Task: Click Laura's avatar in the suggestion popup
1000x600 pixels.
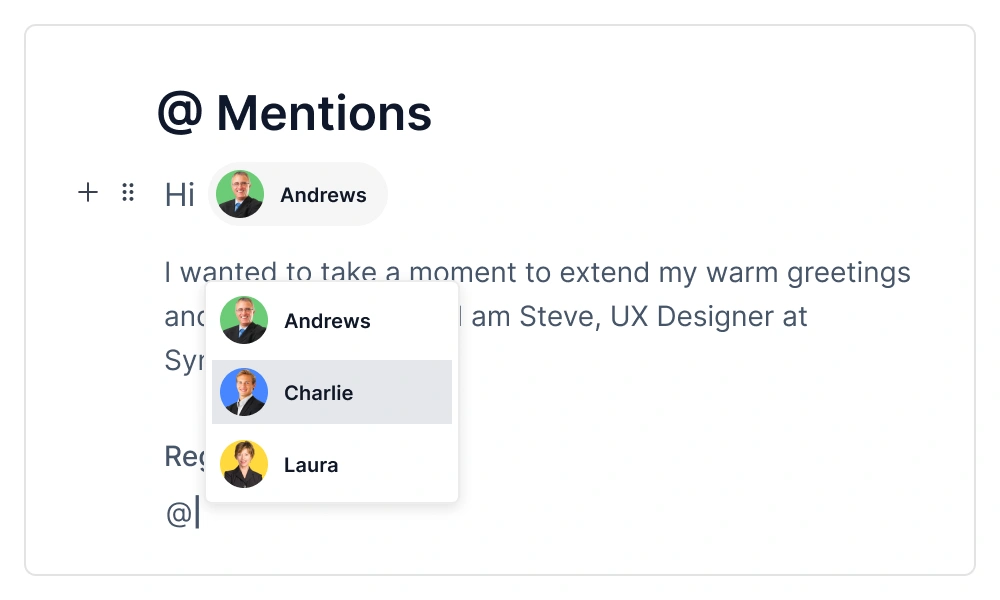Action: click(x=243, y=464)
